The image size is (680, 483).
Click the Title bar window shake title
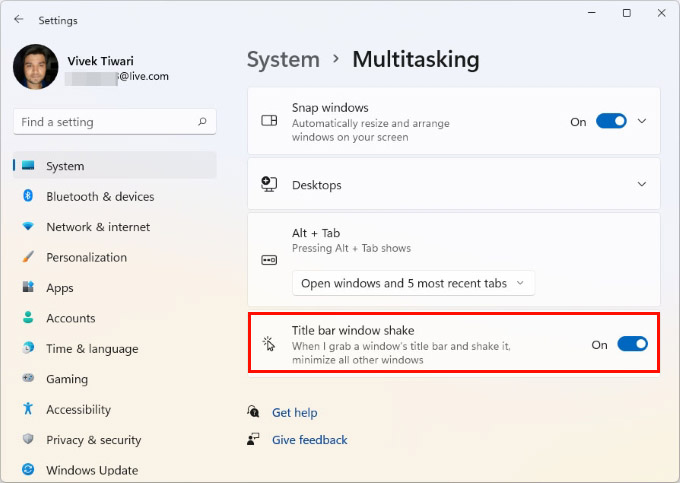coord(353,330)
